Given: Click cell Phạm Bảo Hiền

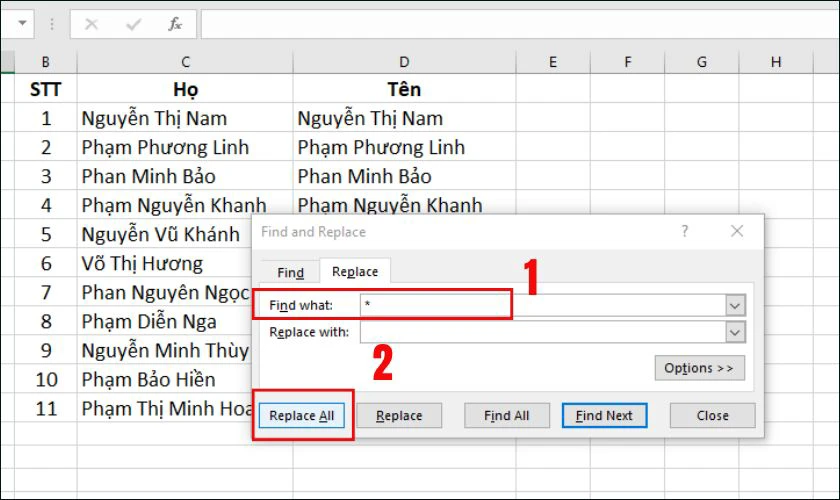Looking at the screenshot, I should coord(165,379).
